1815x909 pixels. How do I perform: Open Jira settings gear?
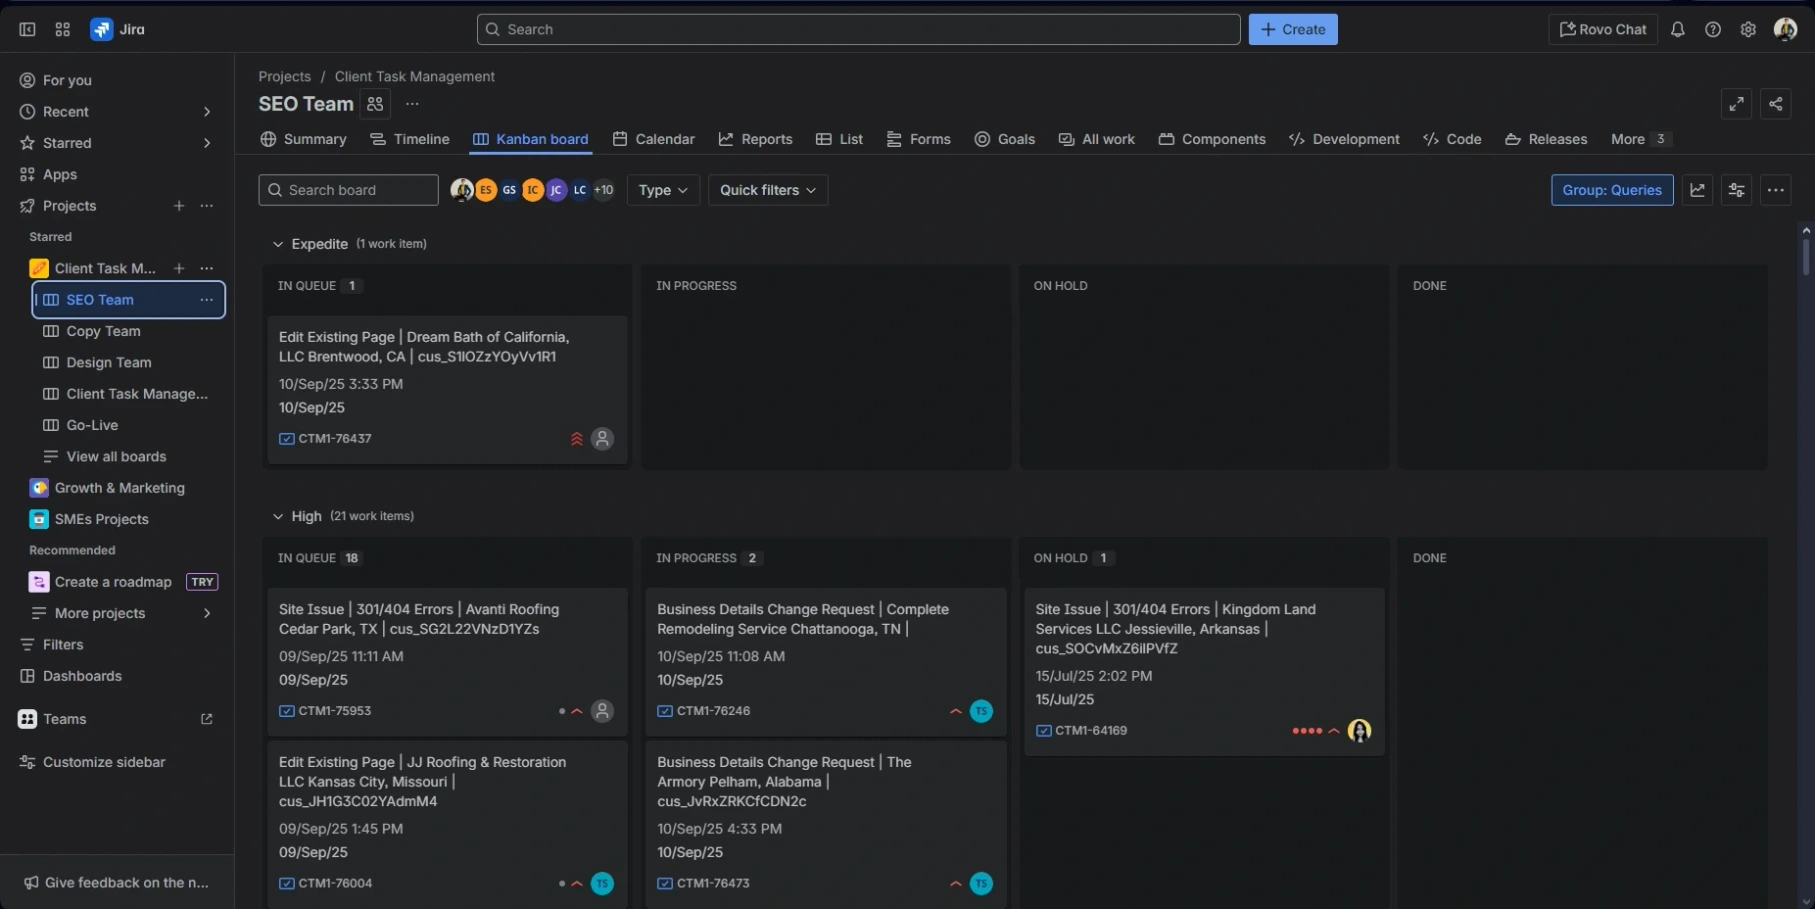[1748, 29]
